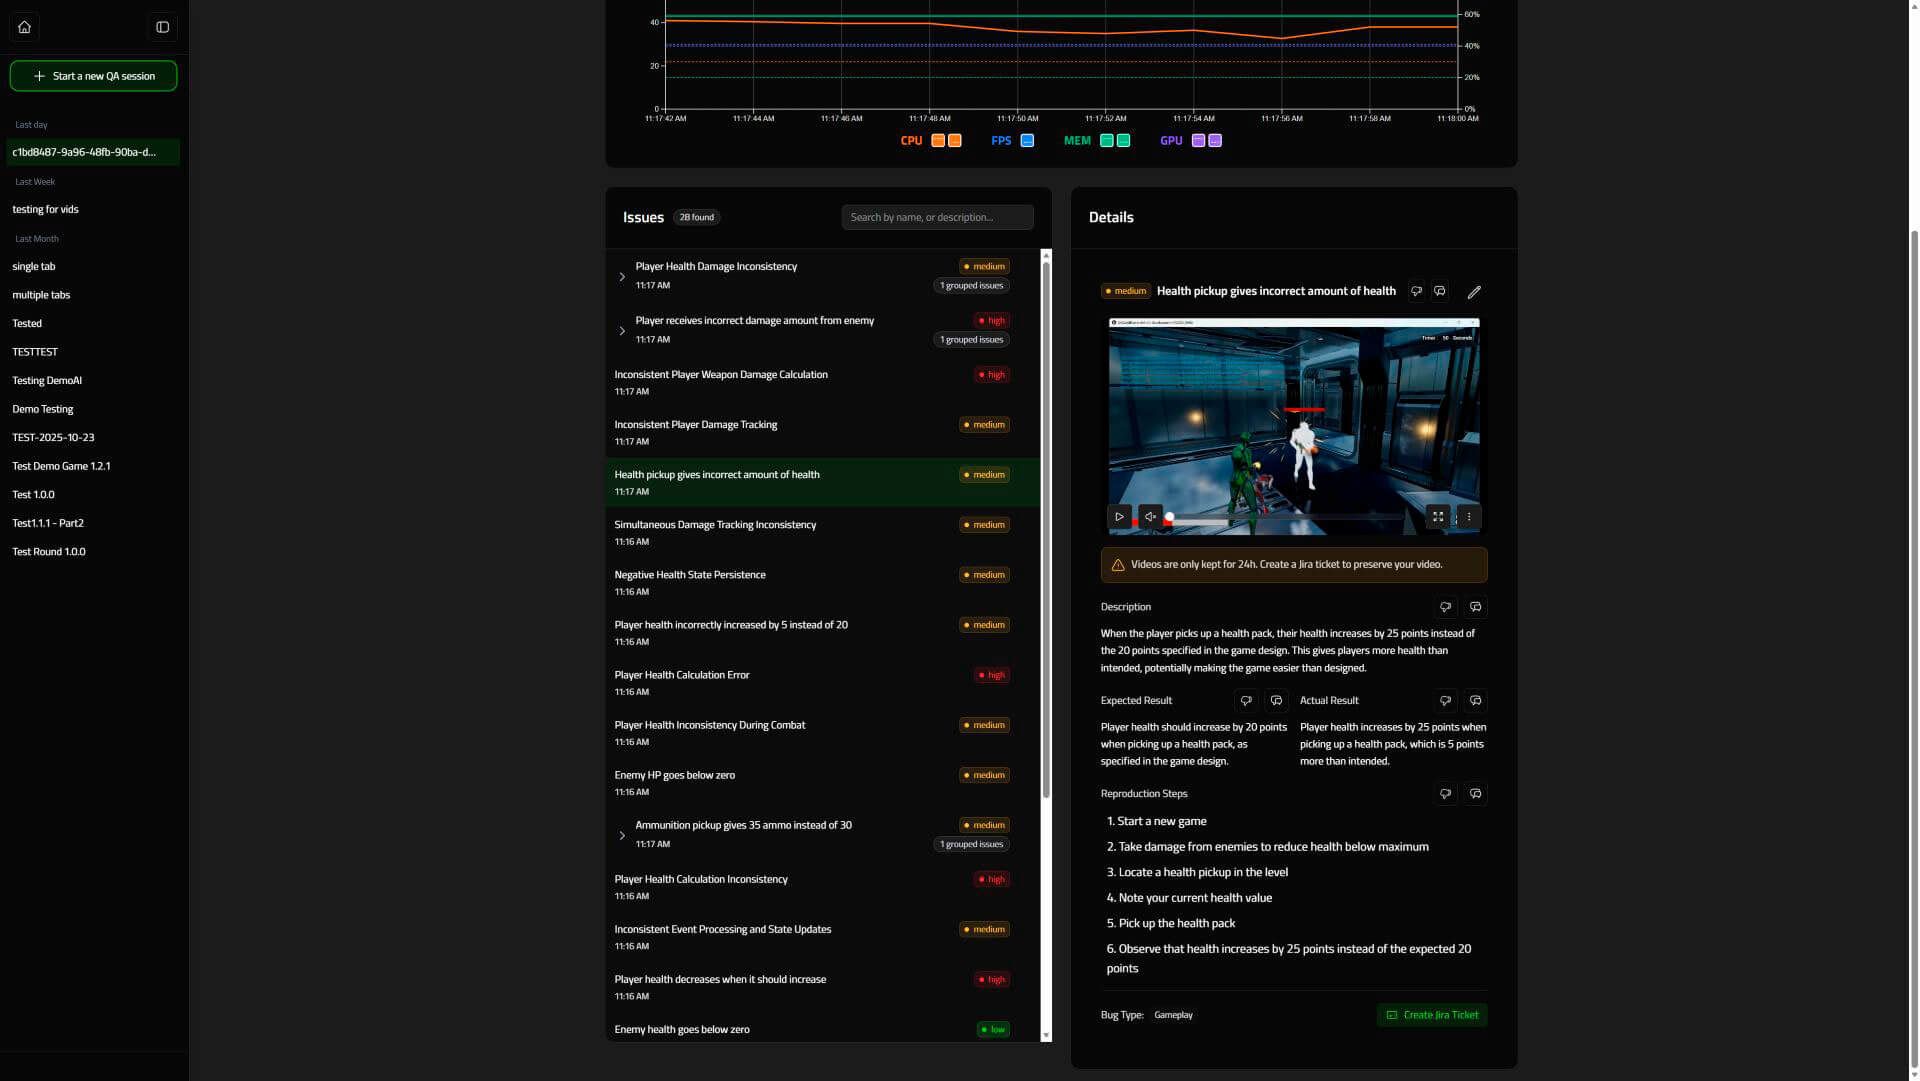
Task: Open fullscreen mode on the video
Action: click(x=1438, y=516)
